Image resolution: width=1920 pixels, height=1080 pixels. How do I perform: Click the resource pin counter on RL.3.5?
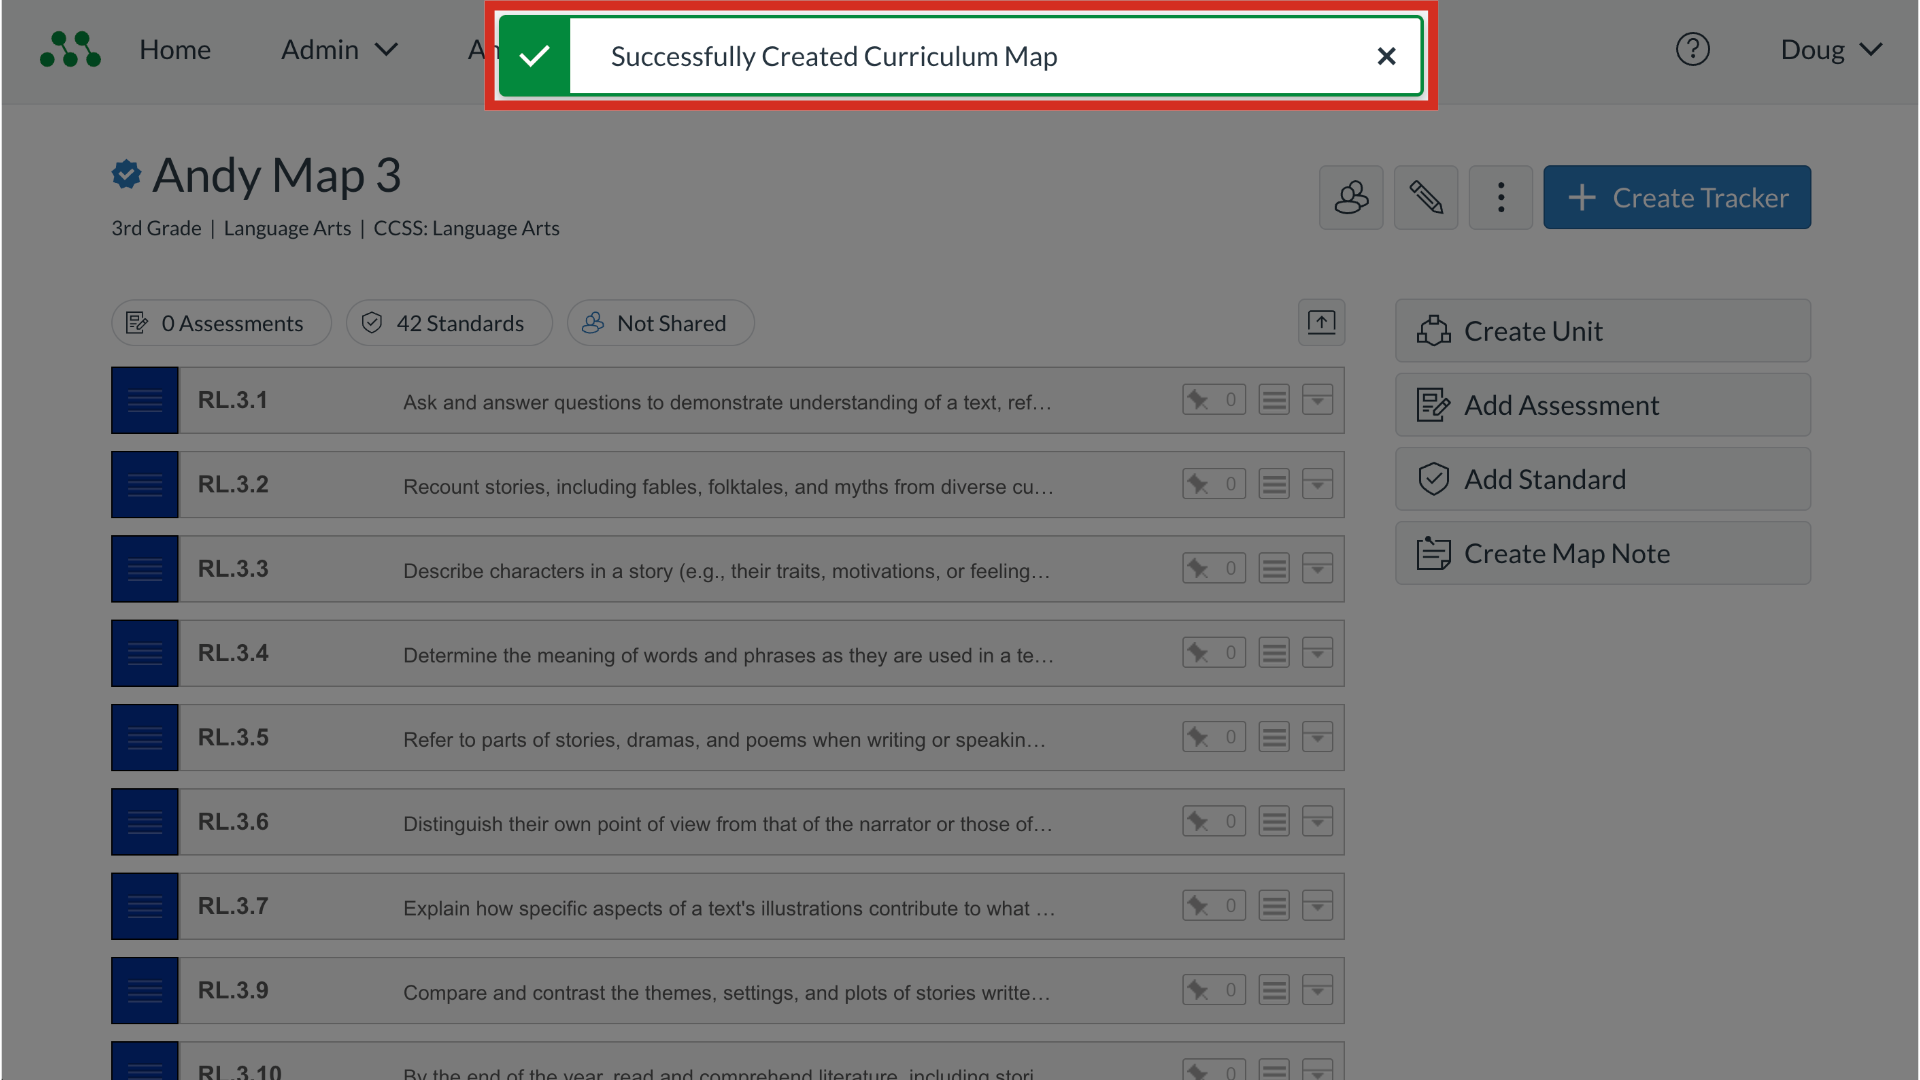point(1214,738)
